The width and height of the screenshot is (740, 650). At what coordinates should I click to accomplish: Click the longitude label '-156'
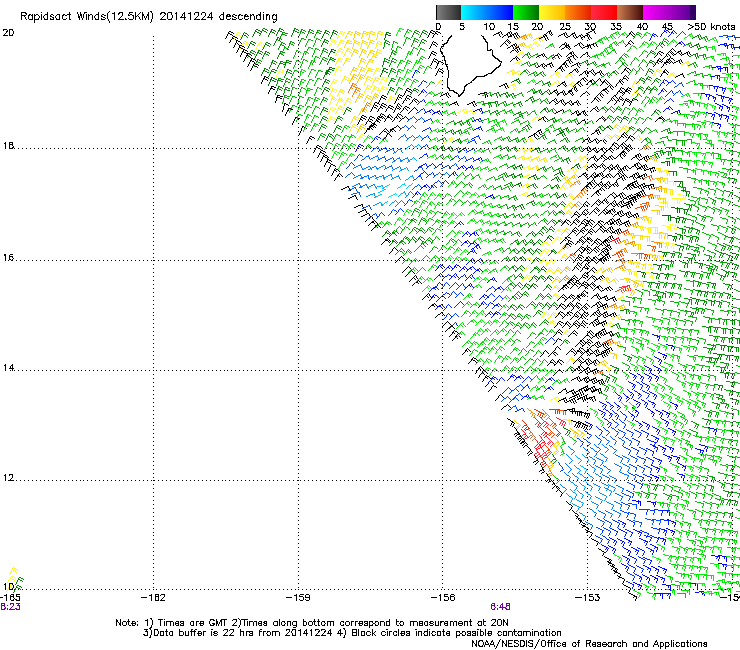coord(443,598)
